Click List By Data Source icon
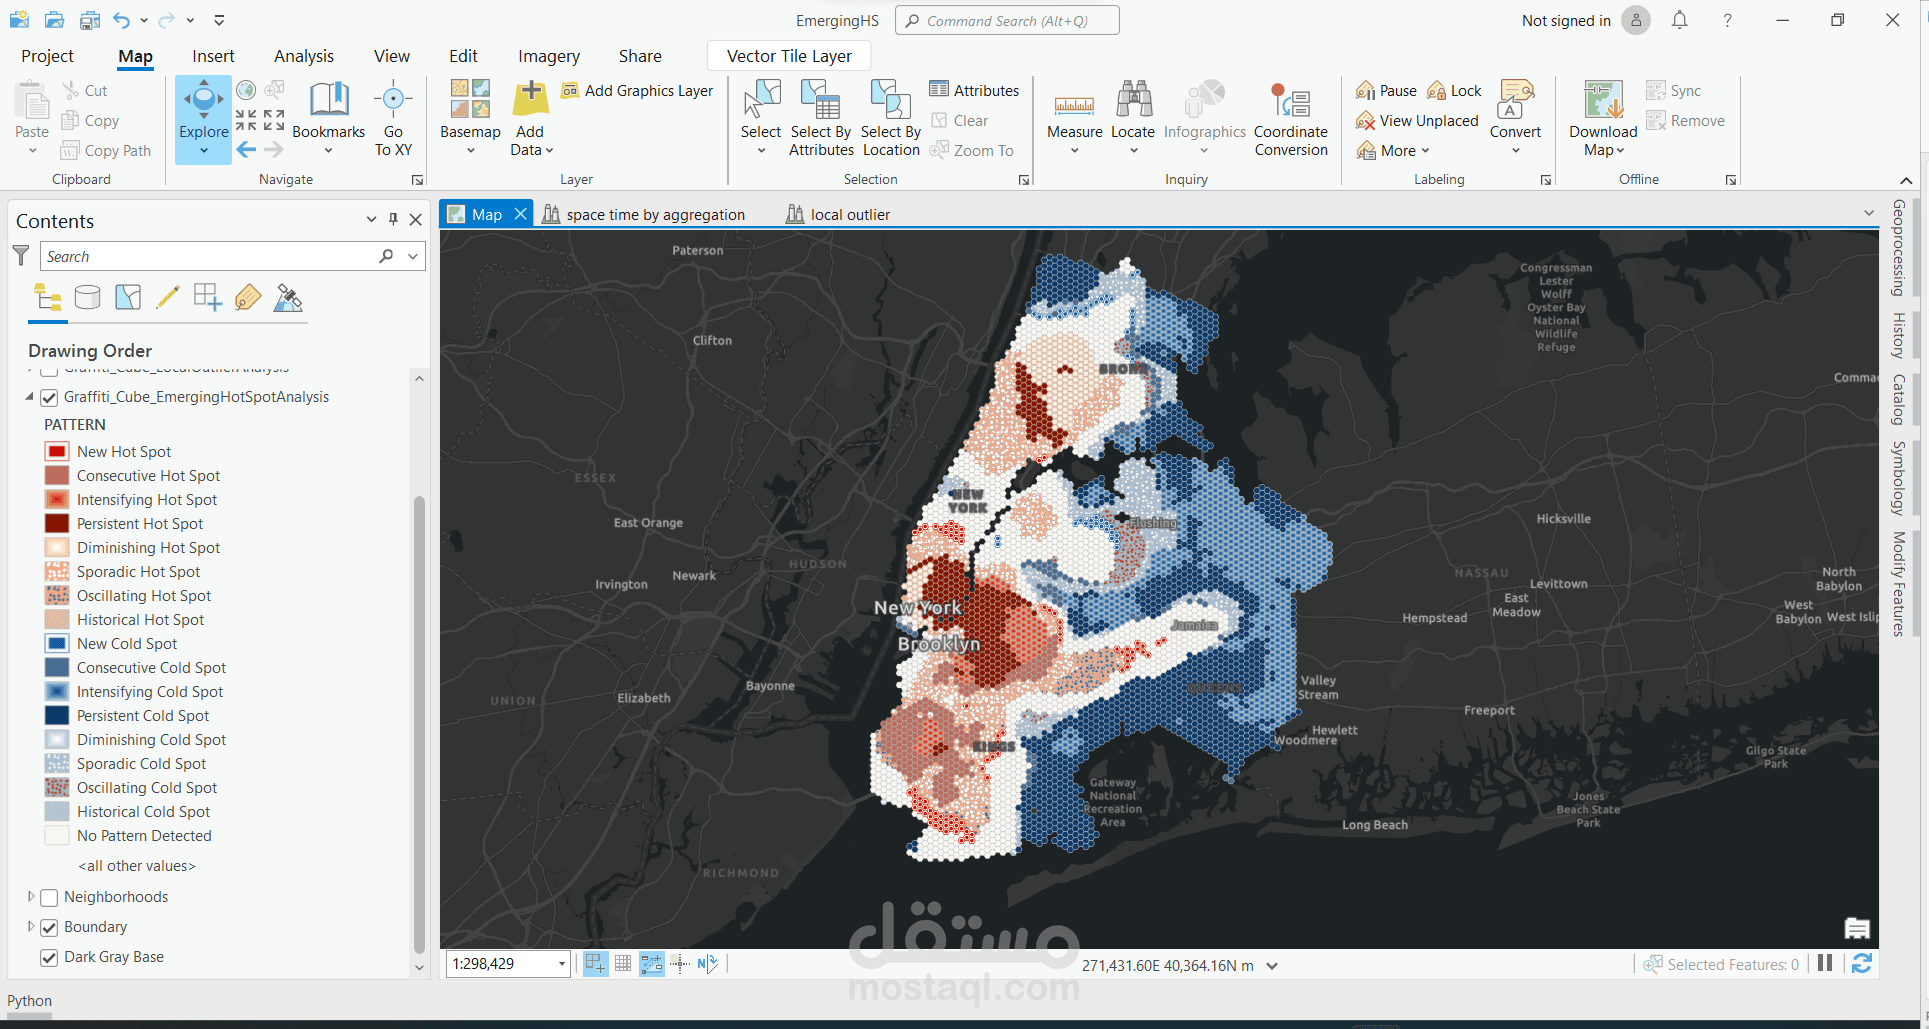 point(88,297)
